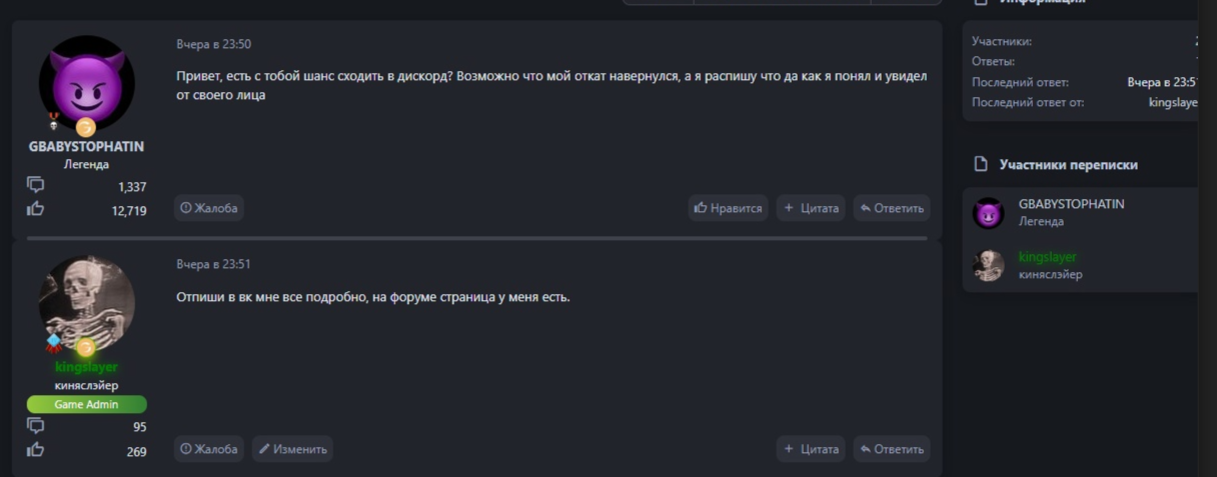Click the small devil avatar in participants list
1217x477 pixels.
click(x=988, y=213)
